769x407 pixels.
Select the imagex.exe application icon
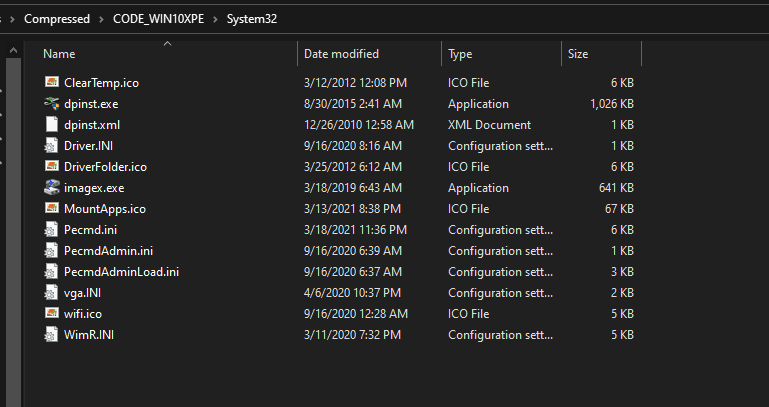tap(52, 188)
